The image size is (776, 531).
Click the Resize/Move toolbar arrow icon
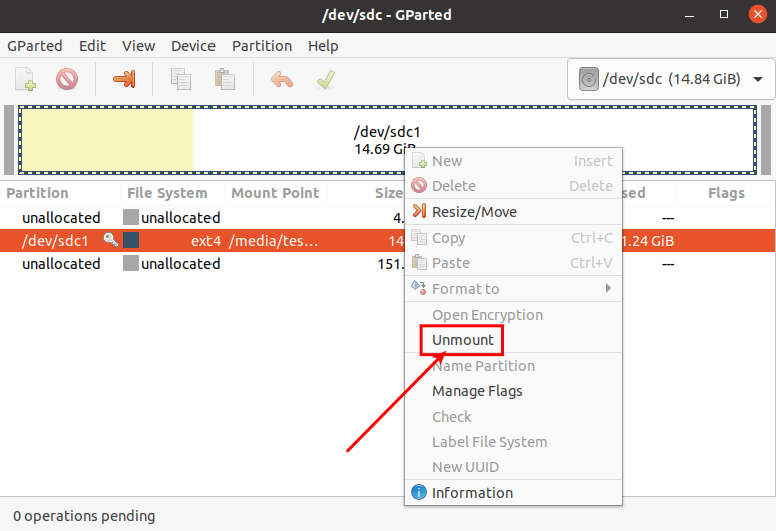[124, 79]
